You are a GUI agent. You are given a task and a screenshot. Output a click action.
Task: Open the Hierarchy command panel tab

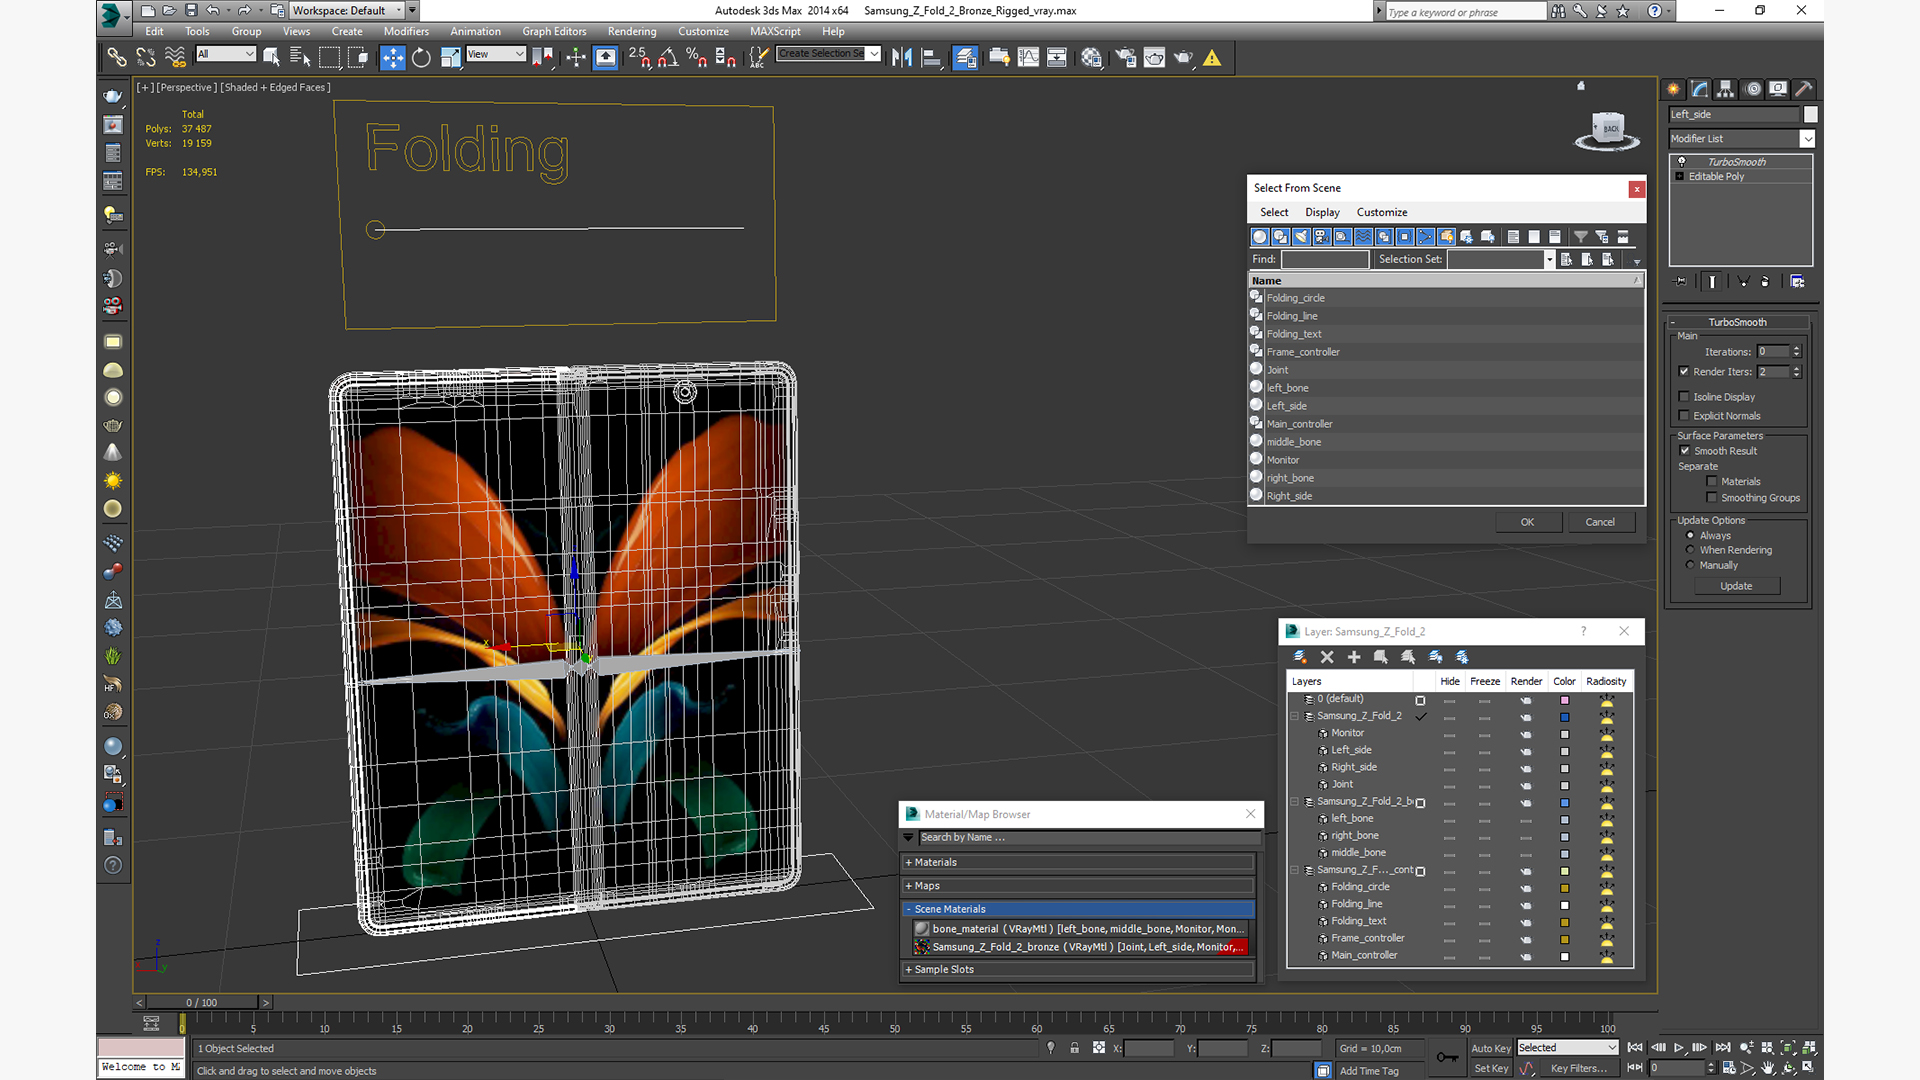tap(1725, 89)
